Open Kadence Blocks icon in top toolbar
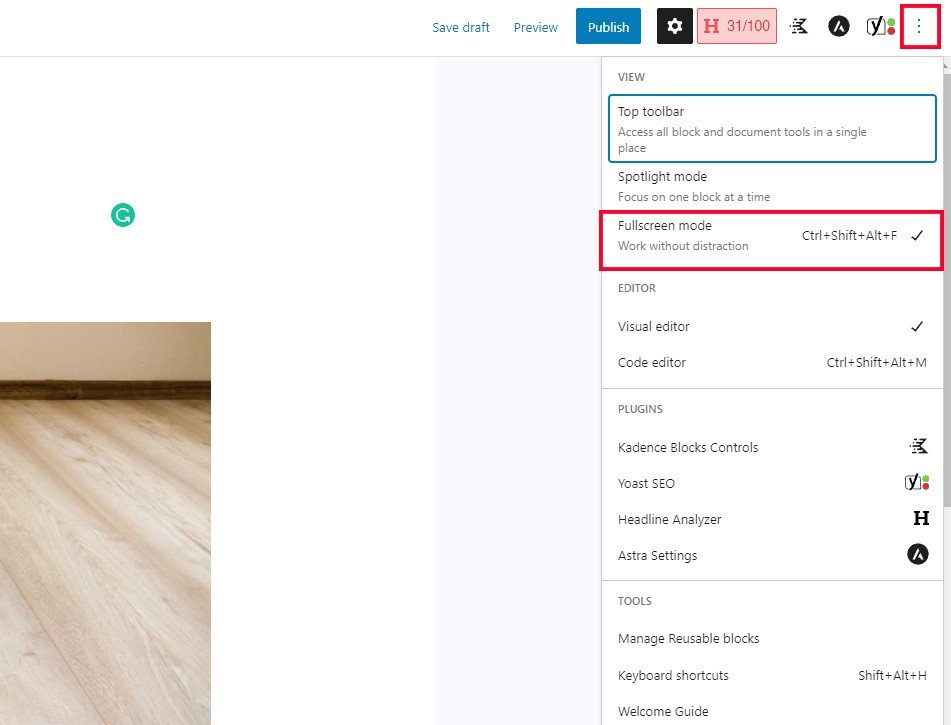The image size is (951, 725). pos(799,27)
